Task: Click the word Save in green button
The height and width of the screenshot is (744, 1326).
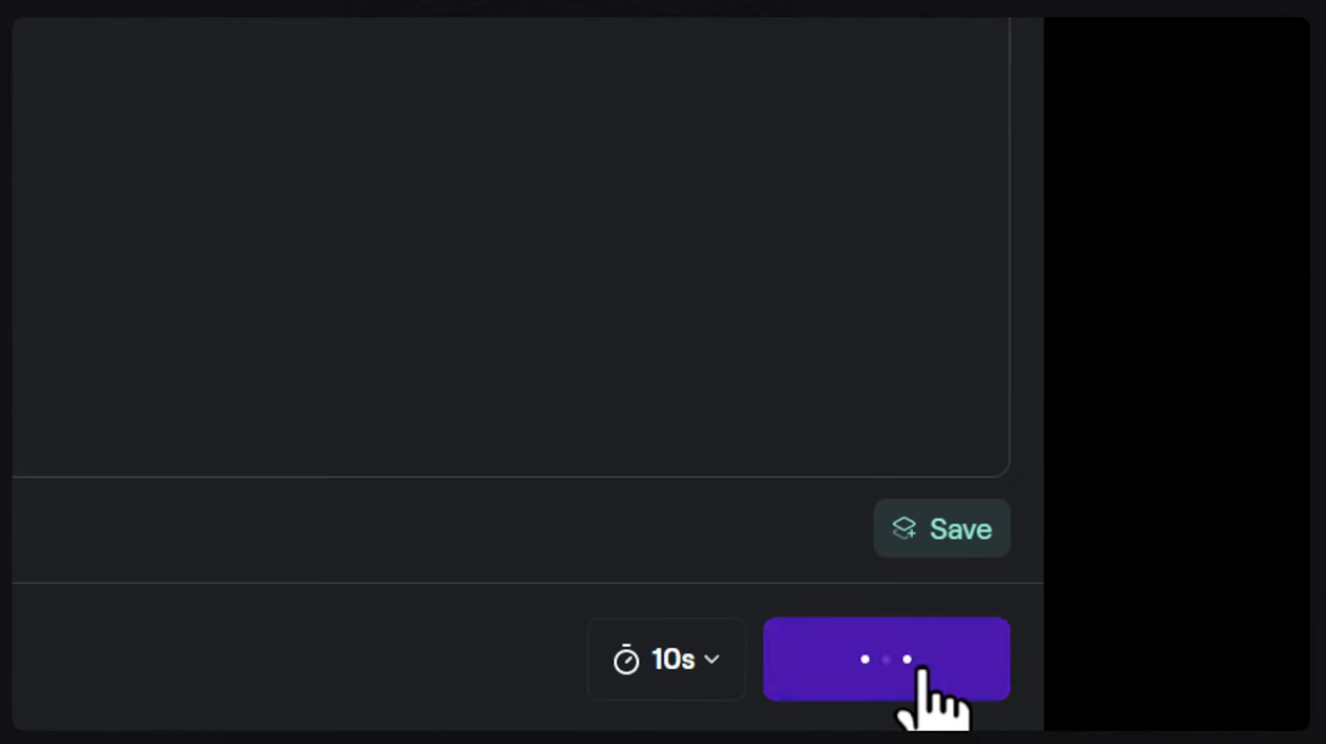Action: [x=961, y=529]
